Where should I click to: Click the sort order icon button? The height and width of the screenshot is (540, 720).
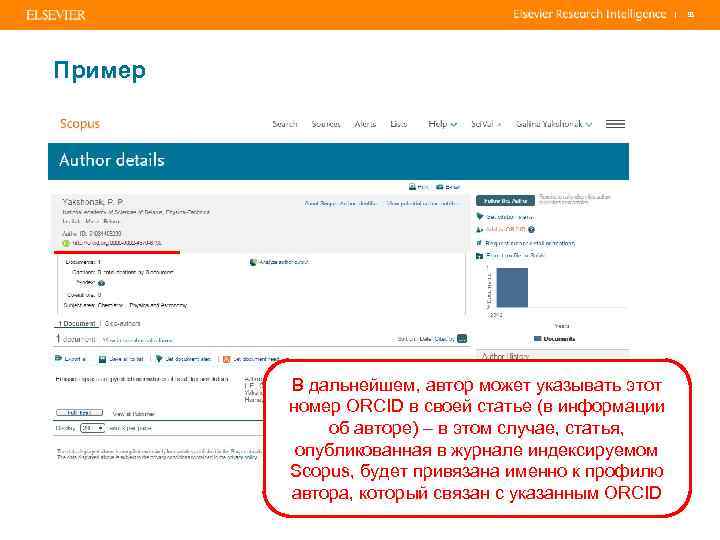(462, 339)
